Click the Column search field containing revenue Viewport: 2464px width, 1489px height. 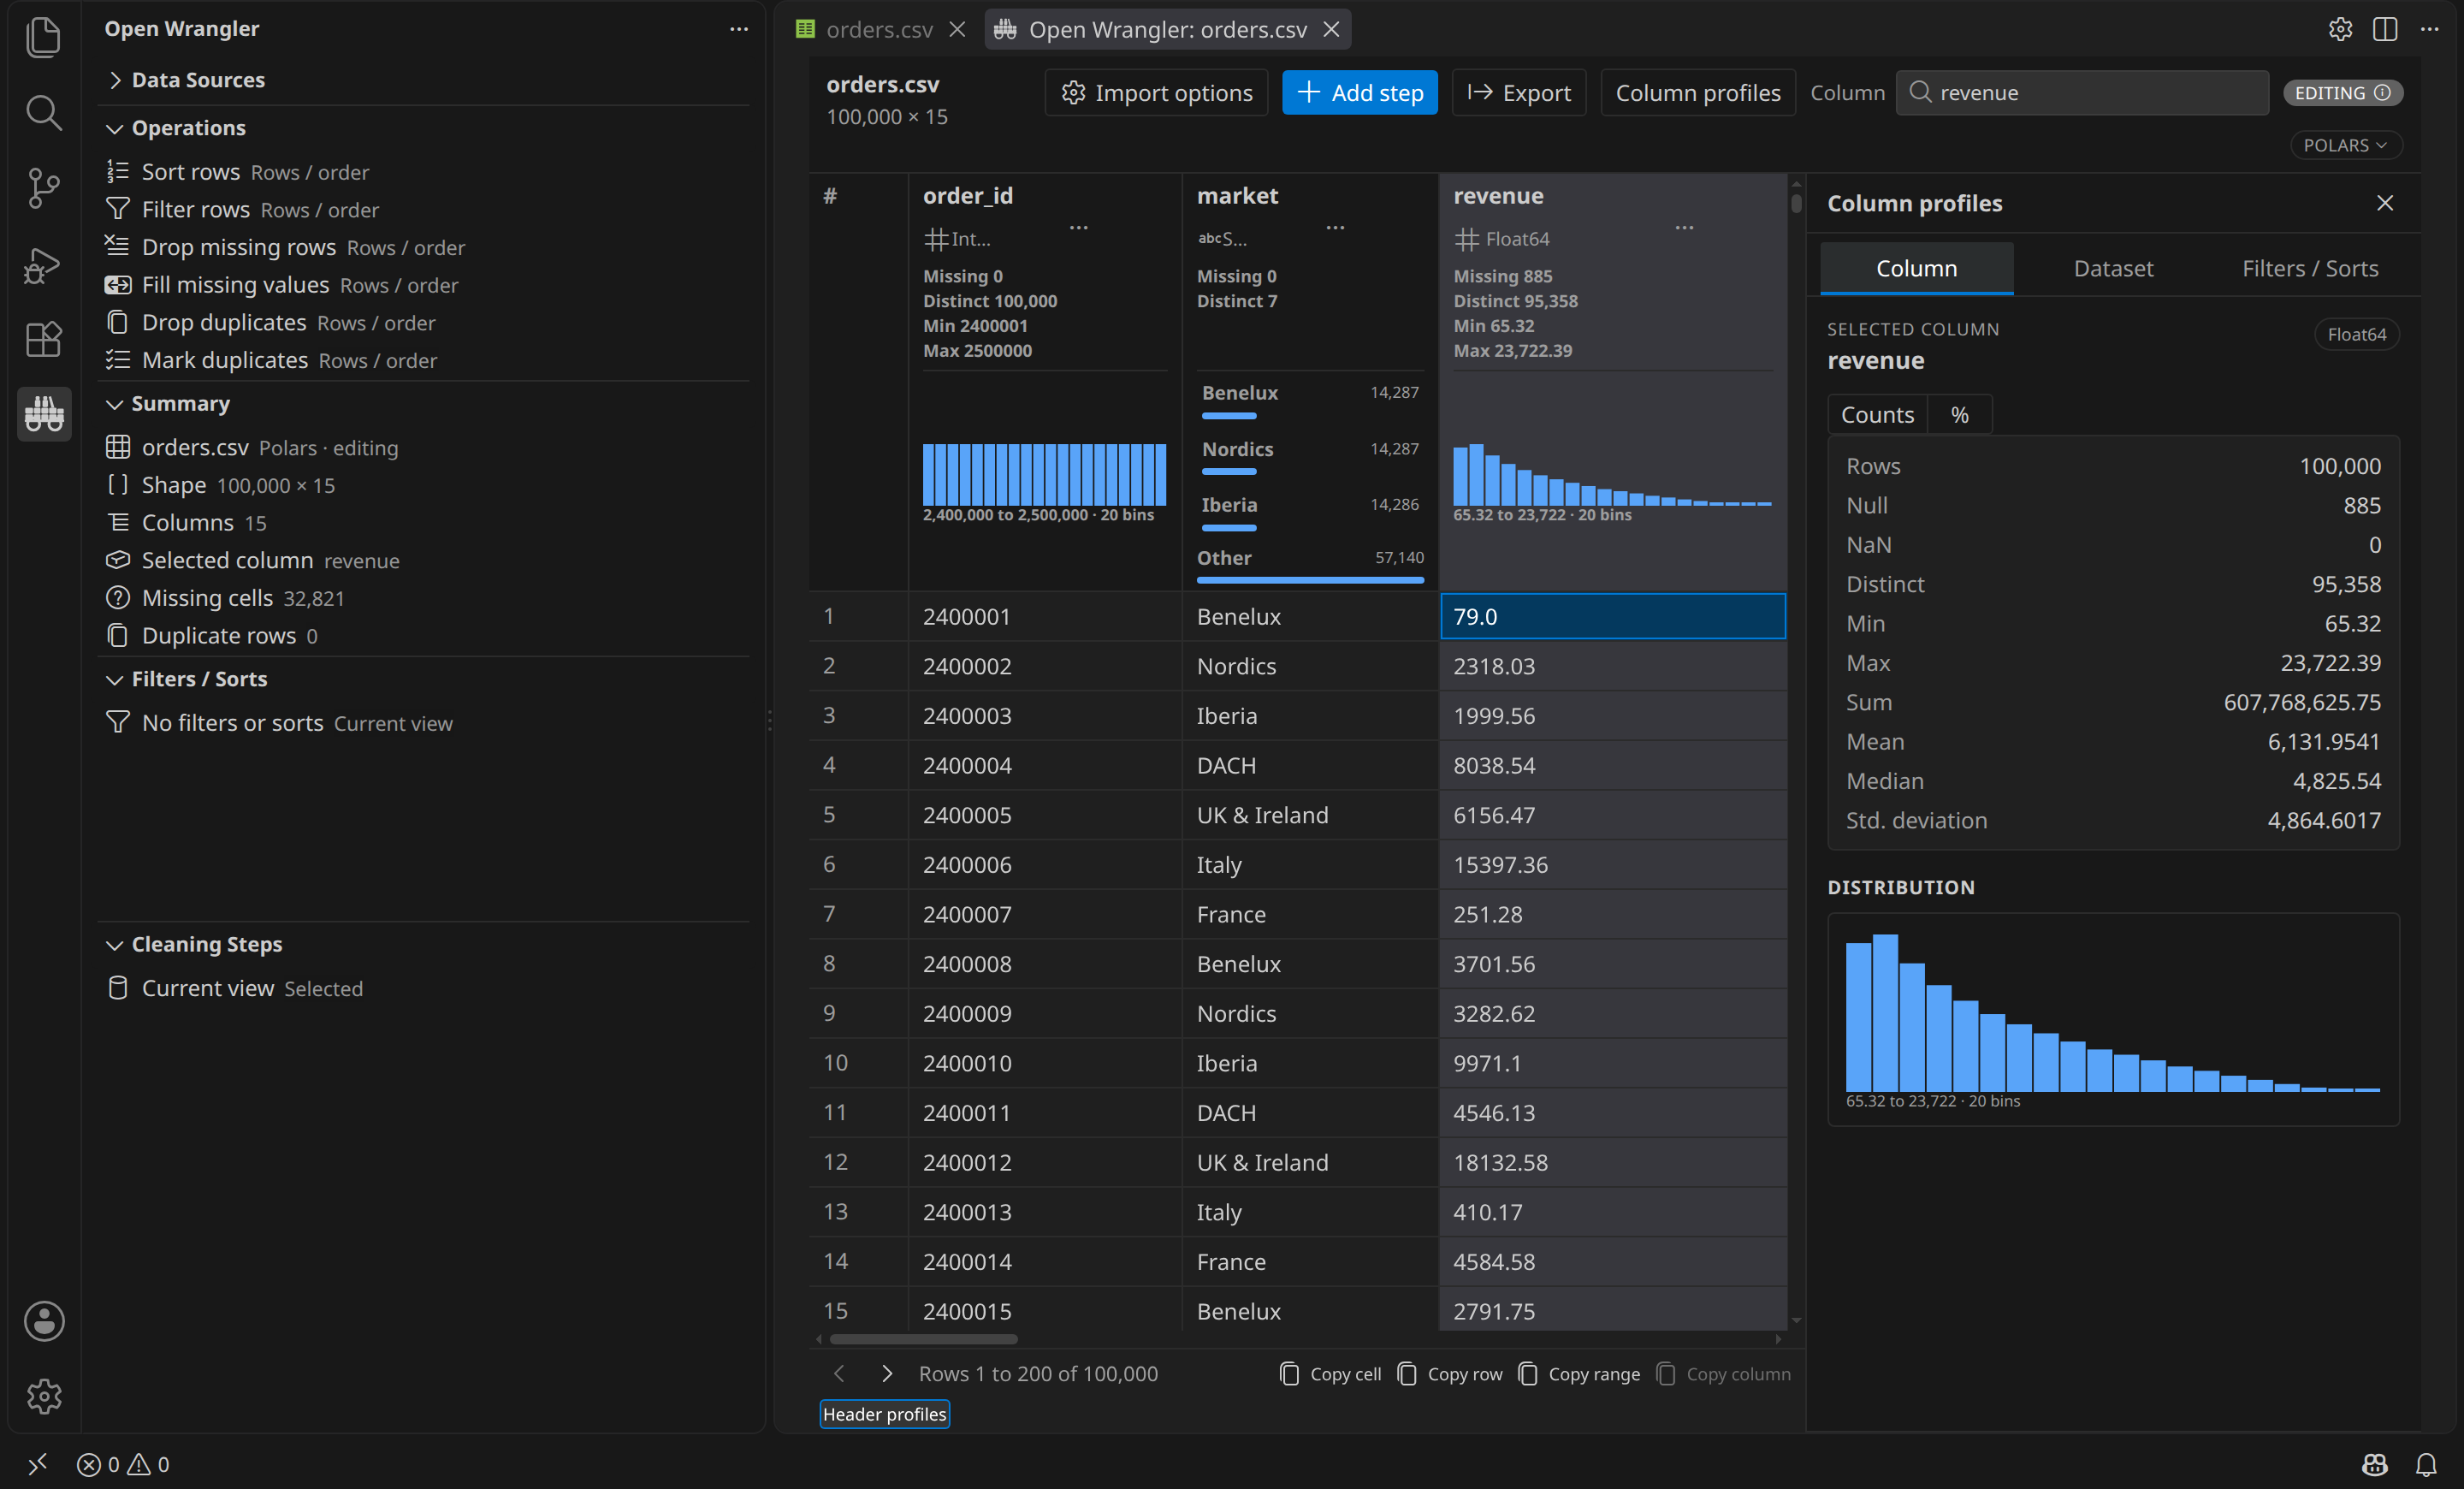[2082, 92]
